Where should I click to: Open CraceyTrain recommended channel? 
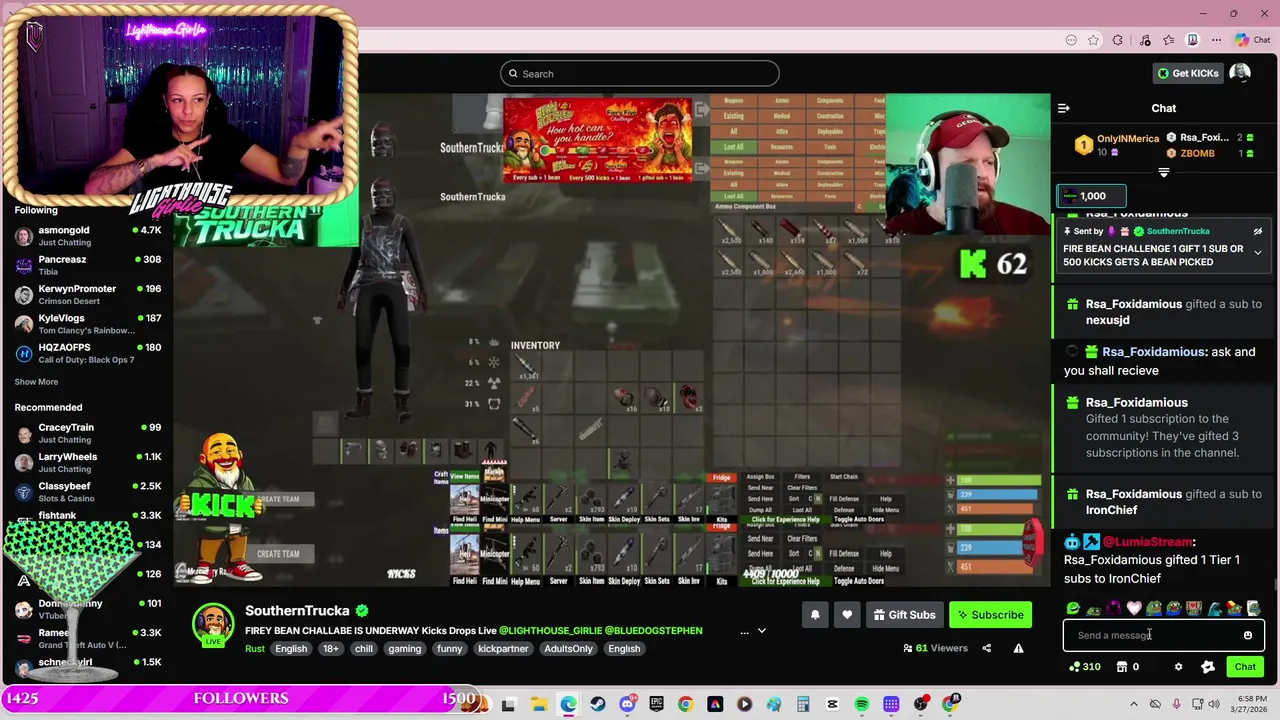click(x=88, y=433)
